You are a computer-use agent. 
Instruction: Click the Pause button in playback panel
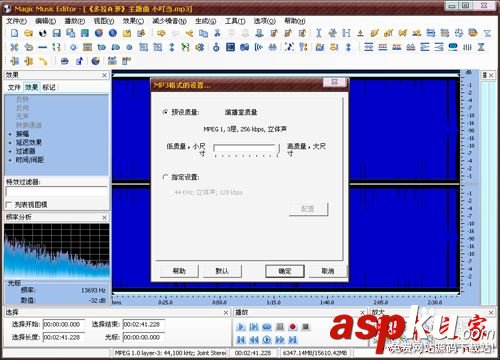tap(280, 327)
